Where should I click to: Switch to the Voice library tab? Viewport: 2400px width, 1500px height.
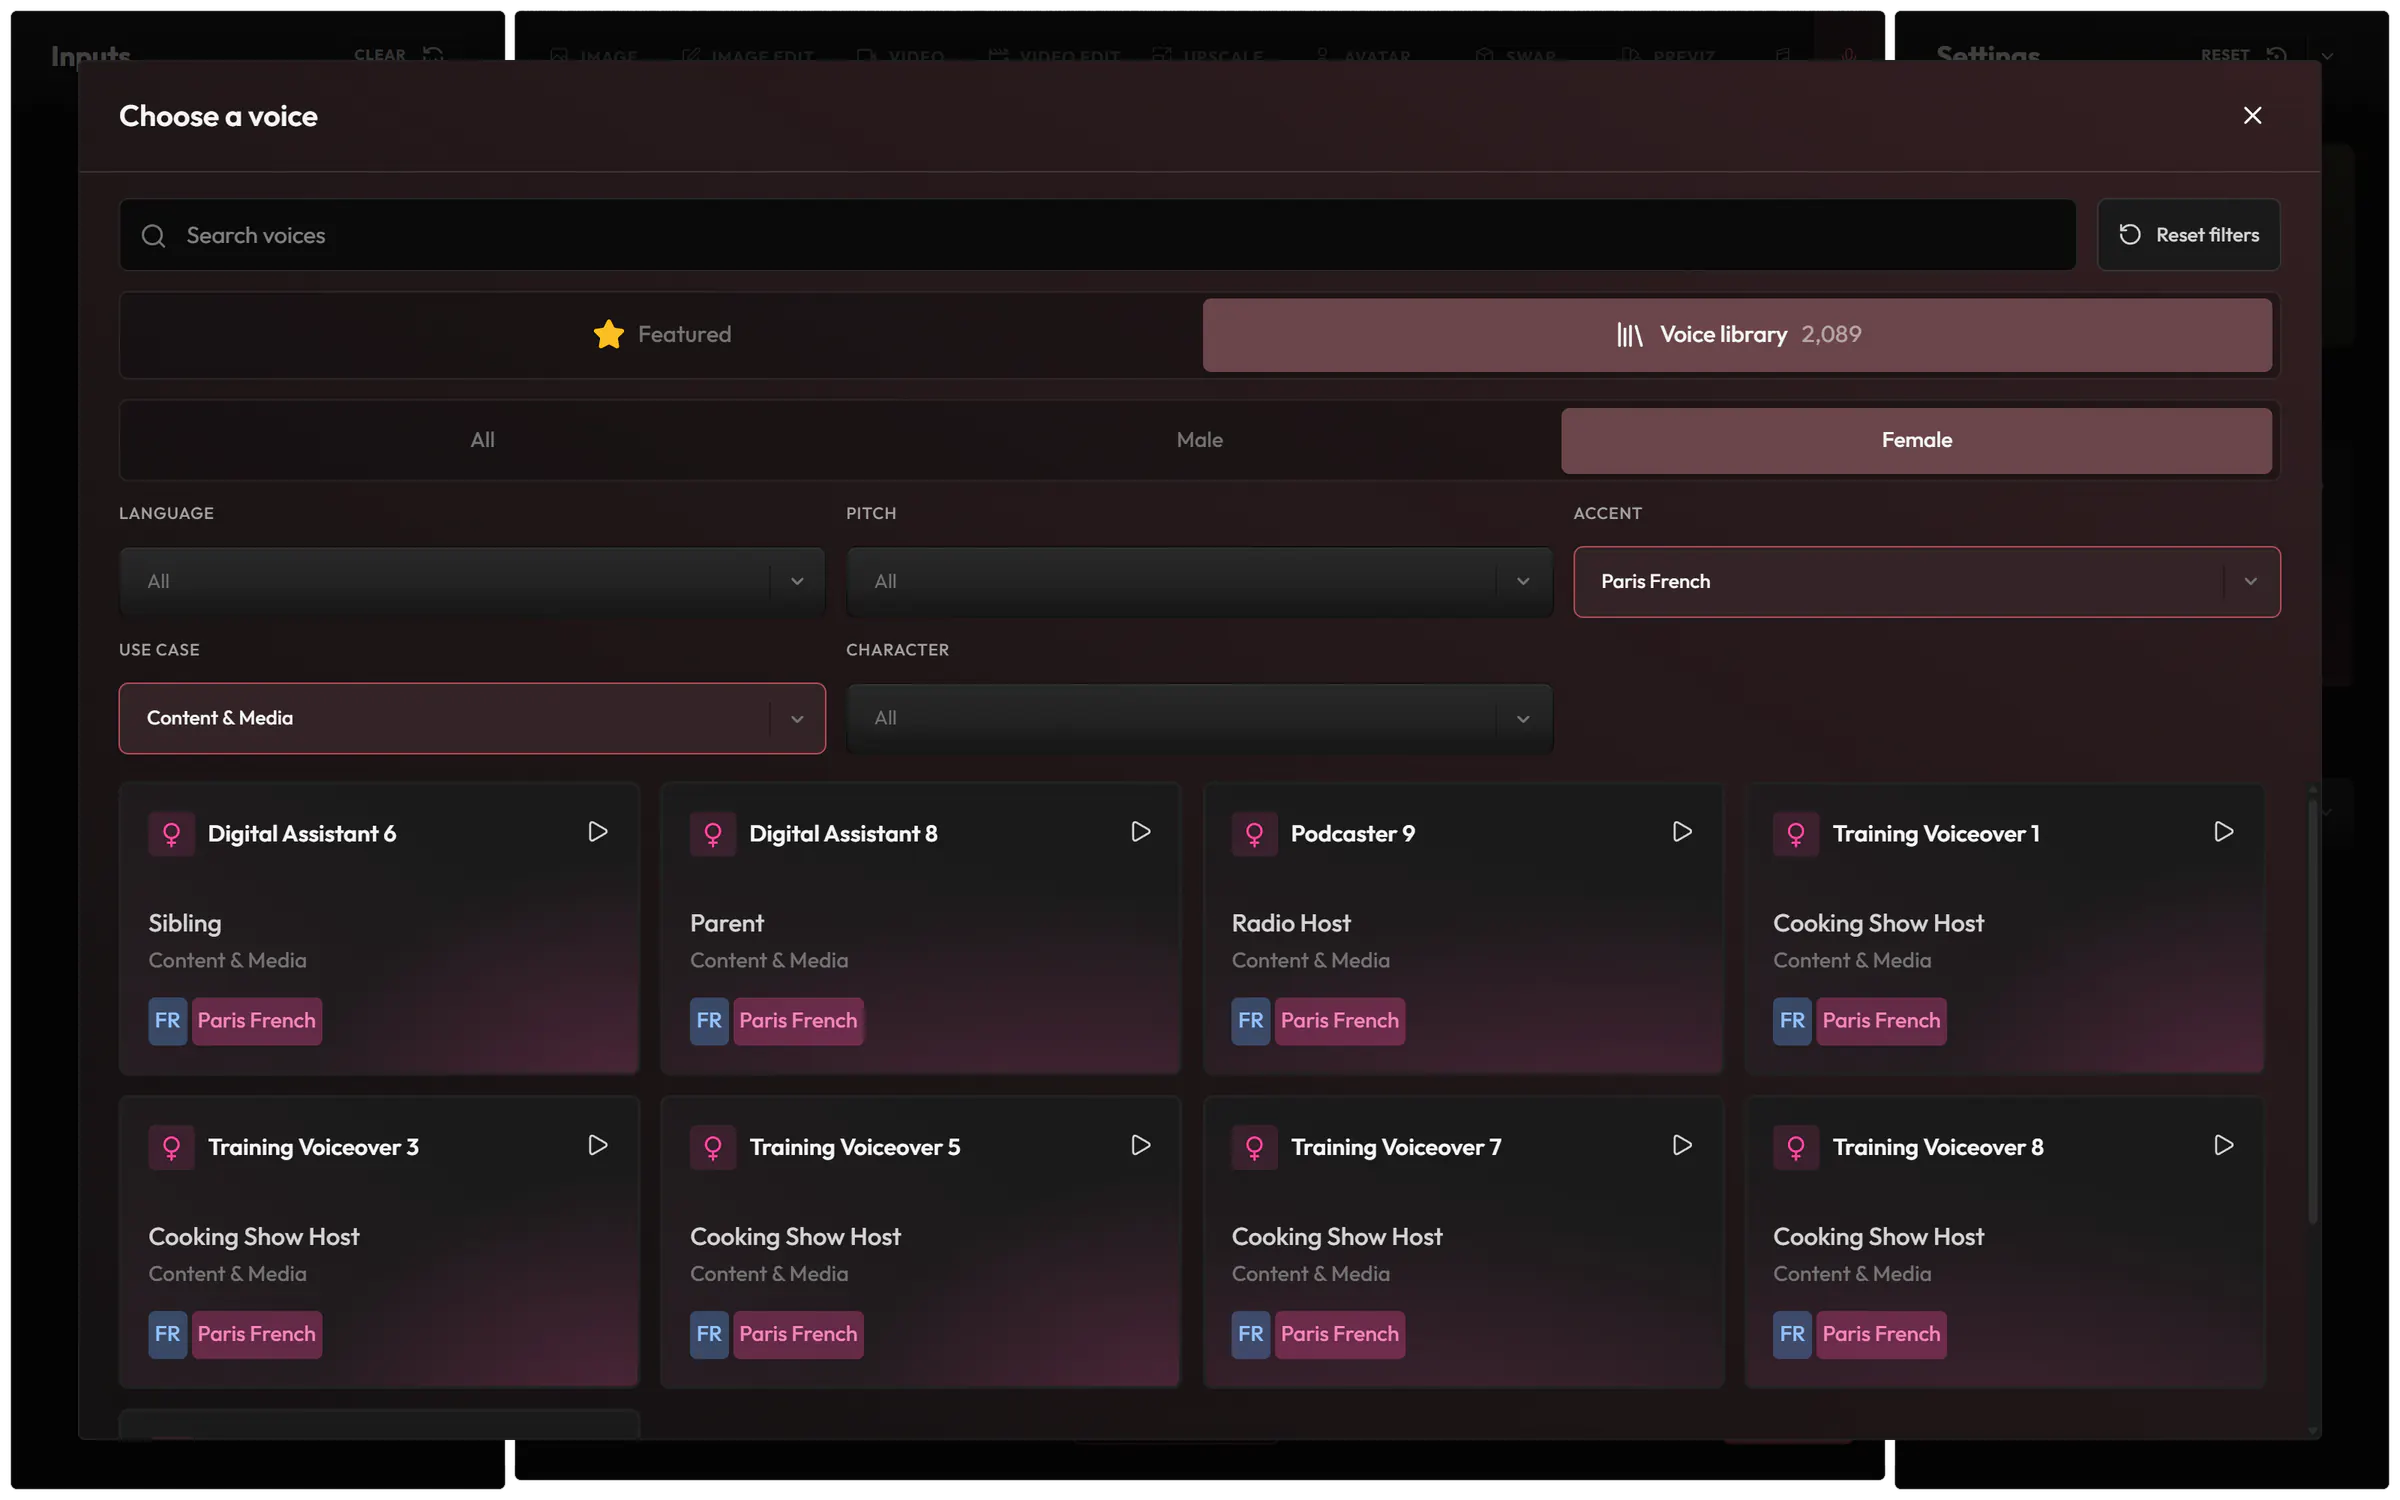(1737, 335)
